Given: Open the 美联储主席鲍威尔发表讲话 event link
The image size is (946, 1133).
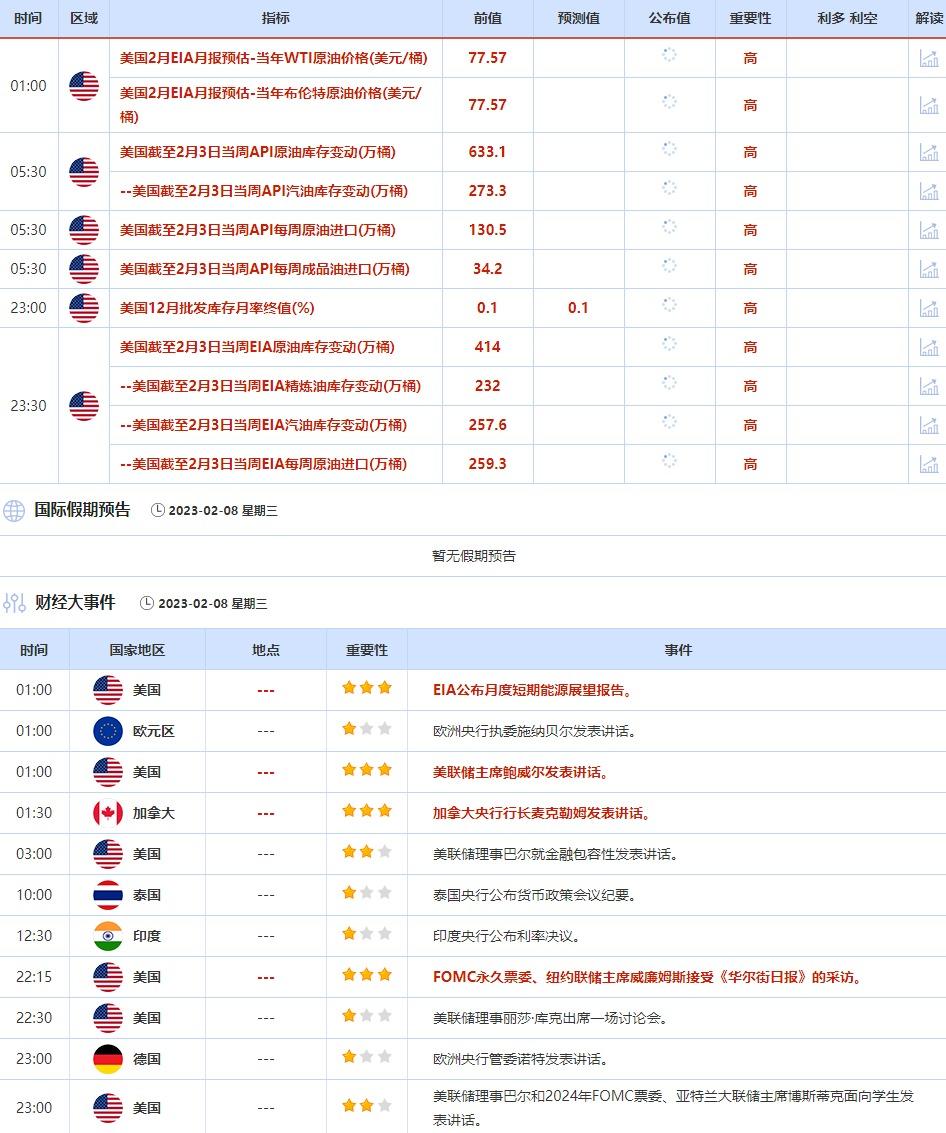Looking at the screenshot, I should point(520,772).
